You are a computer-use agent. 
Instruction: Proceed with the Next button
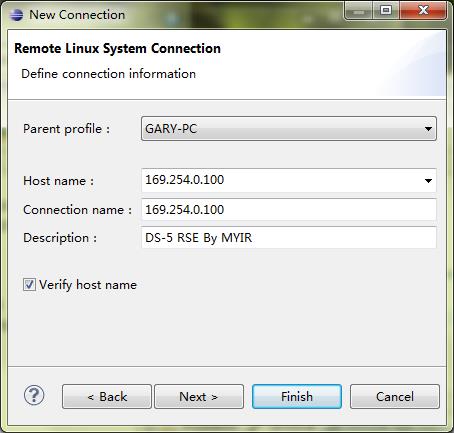(199, 397)
